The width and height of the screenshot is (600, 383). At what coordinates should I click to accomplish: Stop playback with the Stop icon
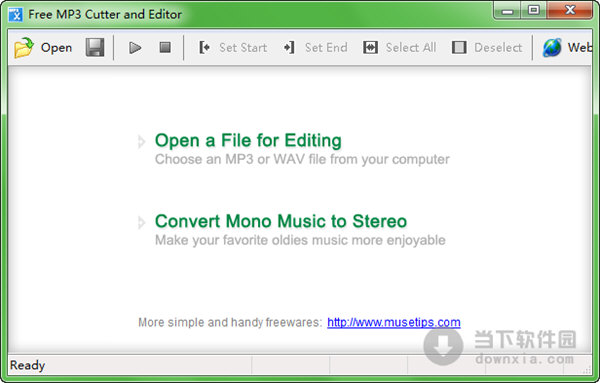[x=165, y=47]
